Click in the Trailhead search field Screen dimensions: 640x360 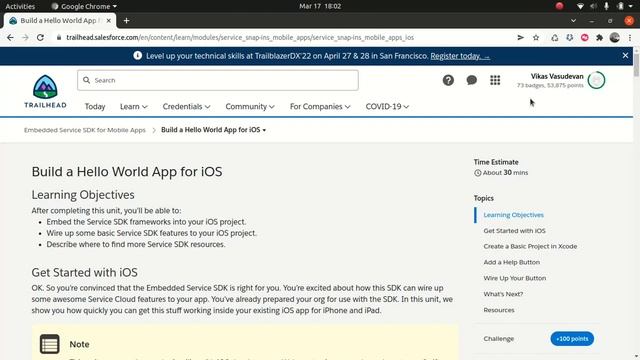tap(218, 80)
